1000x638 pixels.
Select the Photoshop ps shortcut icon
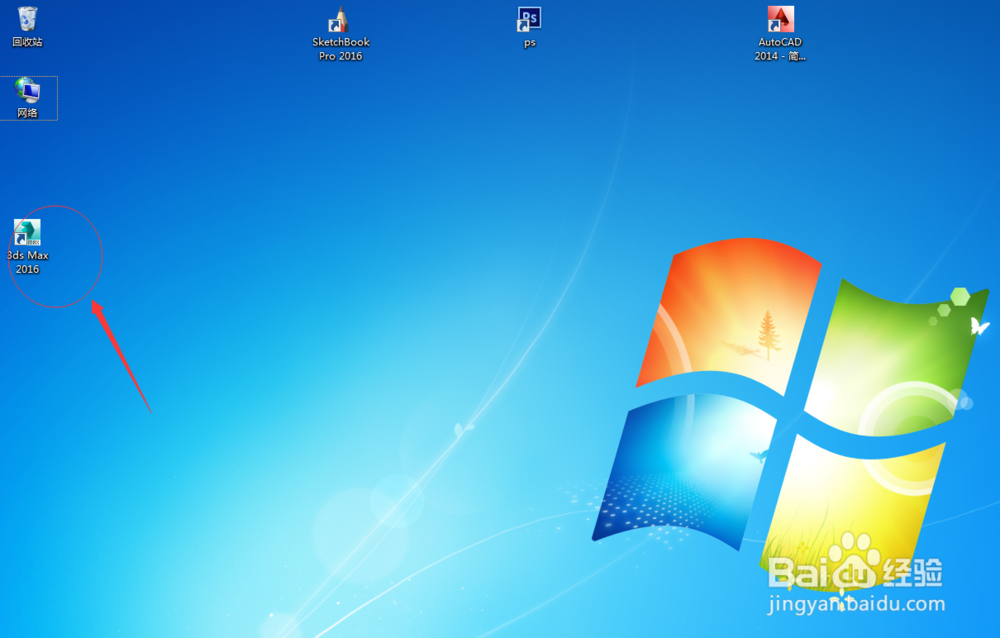[x=529, y=19]
